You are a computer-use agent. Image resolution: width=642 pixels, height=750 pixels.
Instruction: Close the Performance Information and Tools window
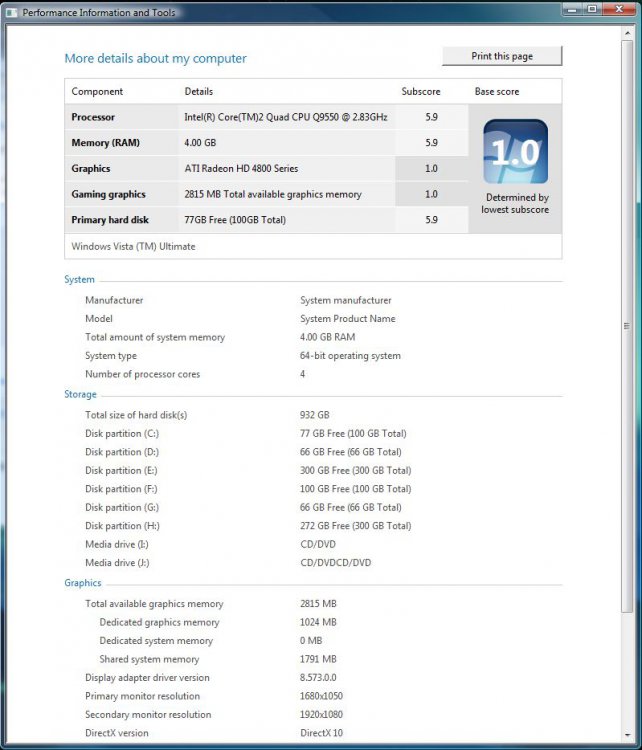click(x=619, y=9)
